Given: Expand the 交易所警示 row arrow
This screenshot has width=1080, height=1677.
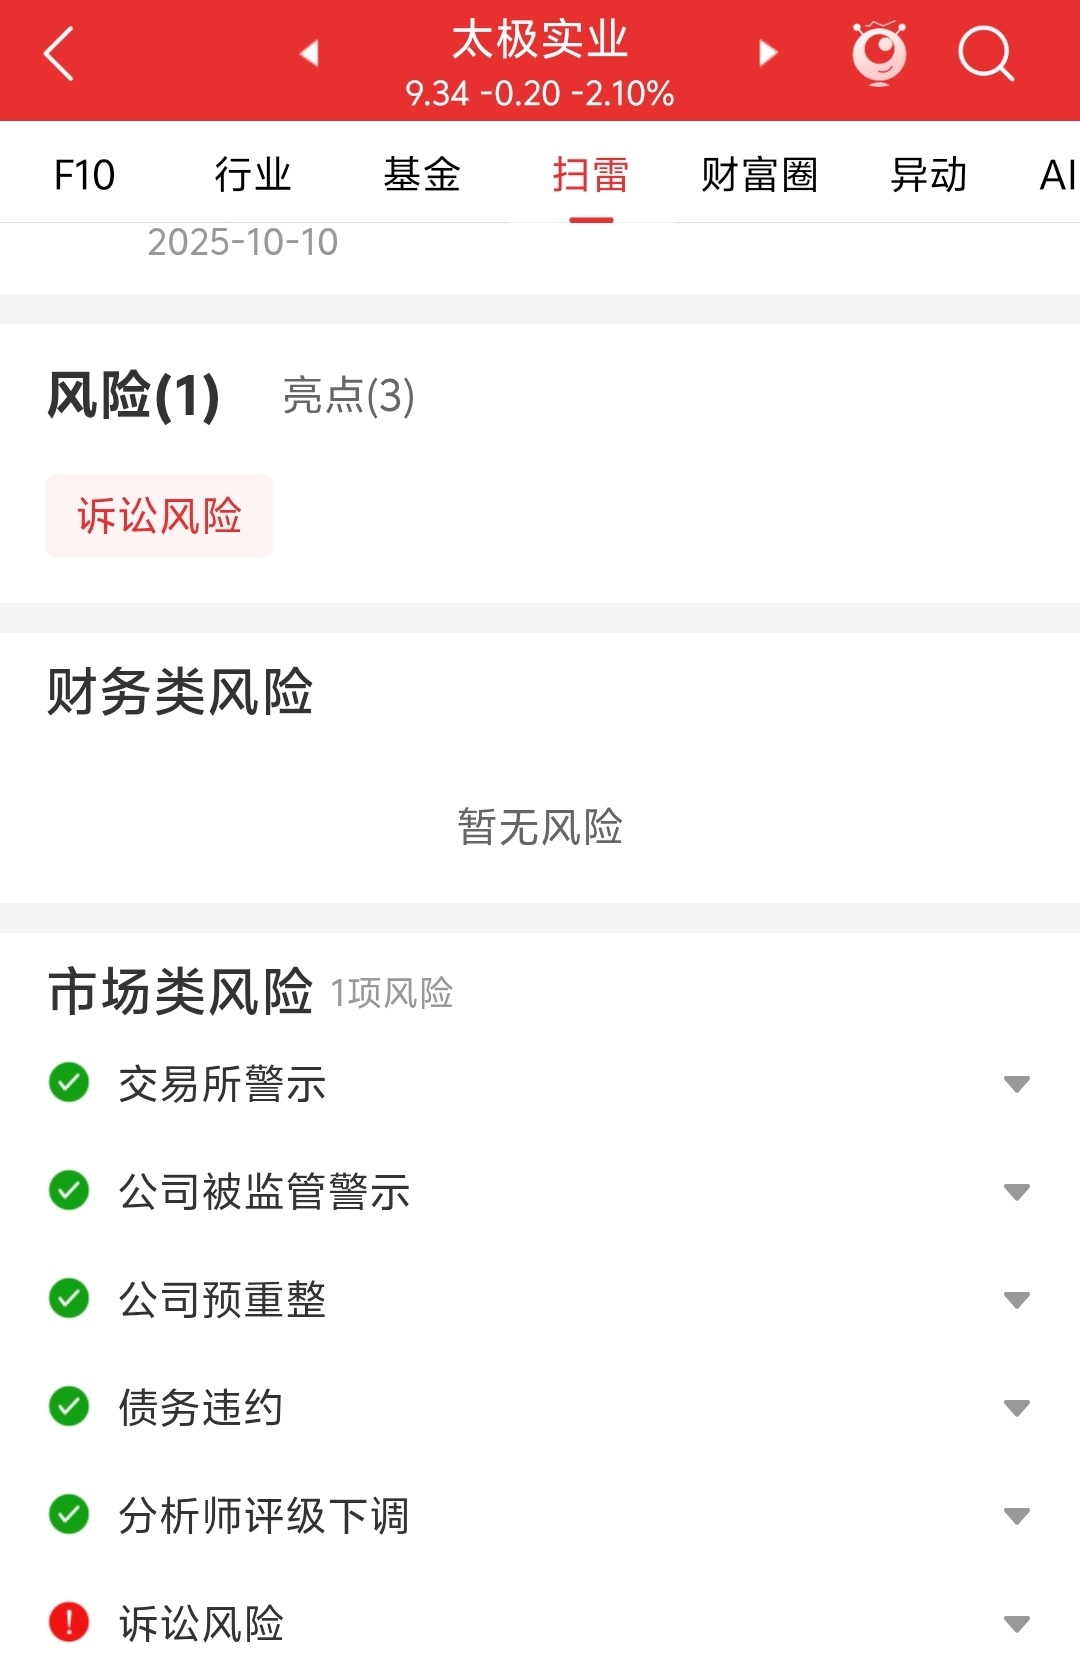Looking at the screenshot, I should [1017, 1085].
